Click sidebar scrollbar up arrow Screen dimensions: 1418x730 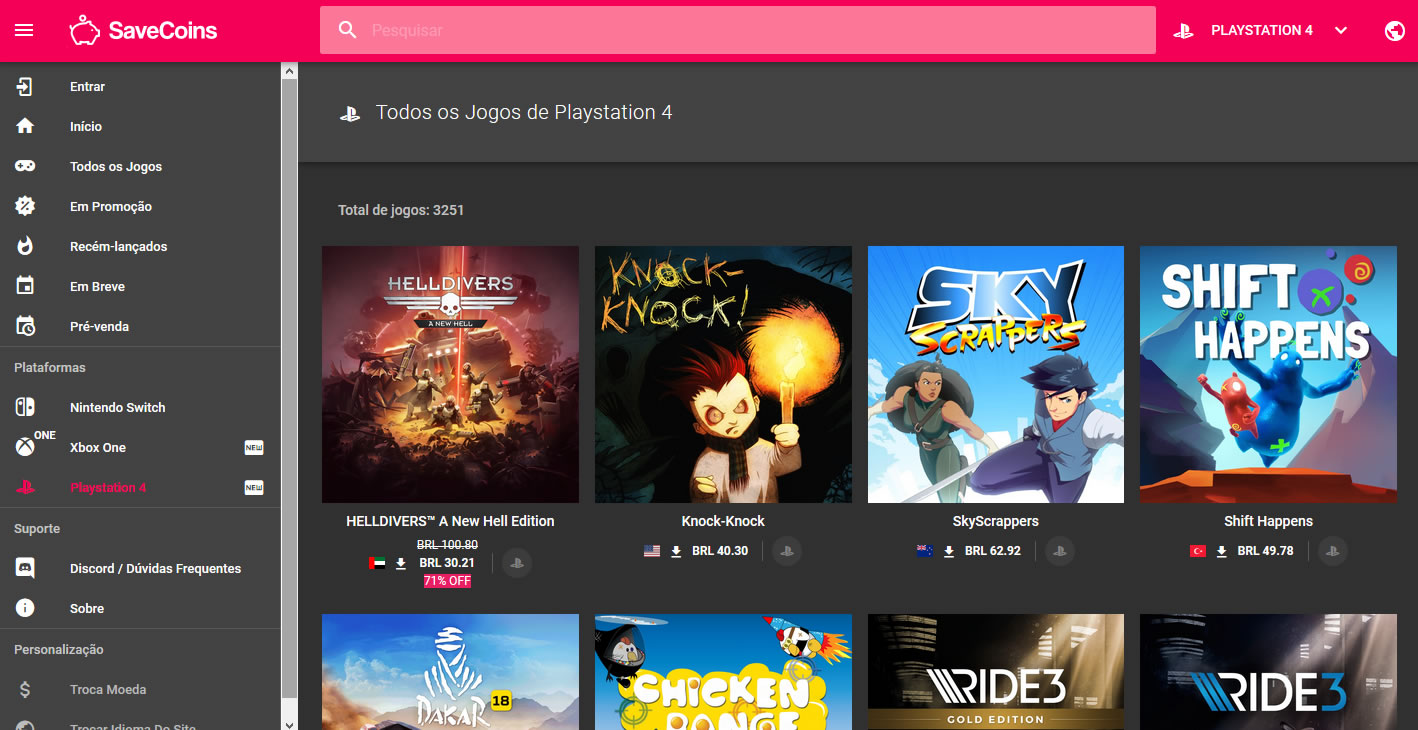[289, 71]
